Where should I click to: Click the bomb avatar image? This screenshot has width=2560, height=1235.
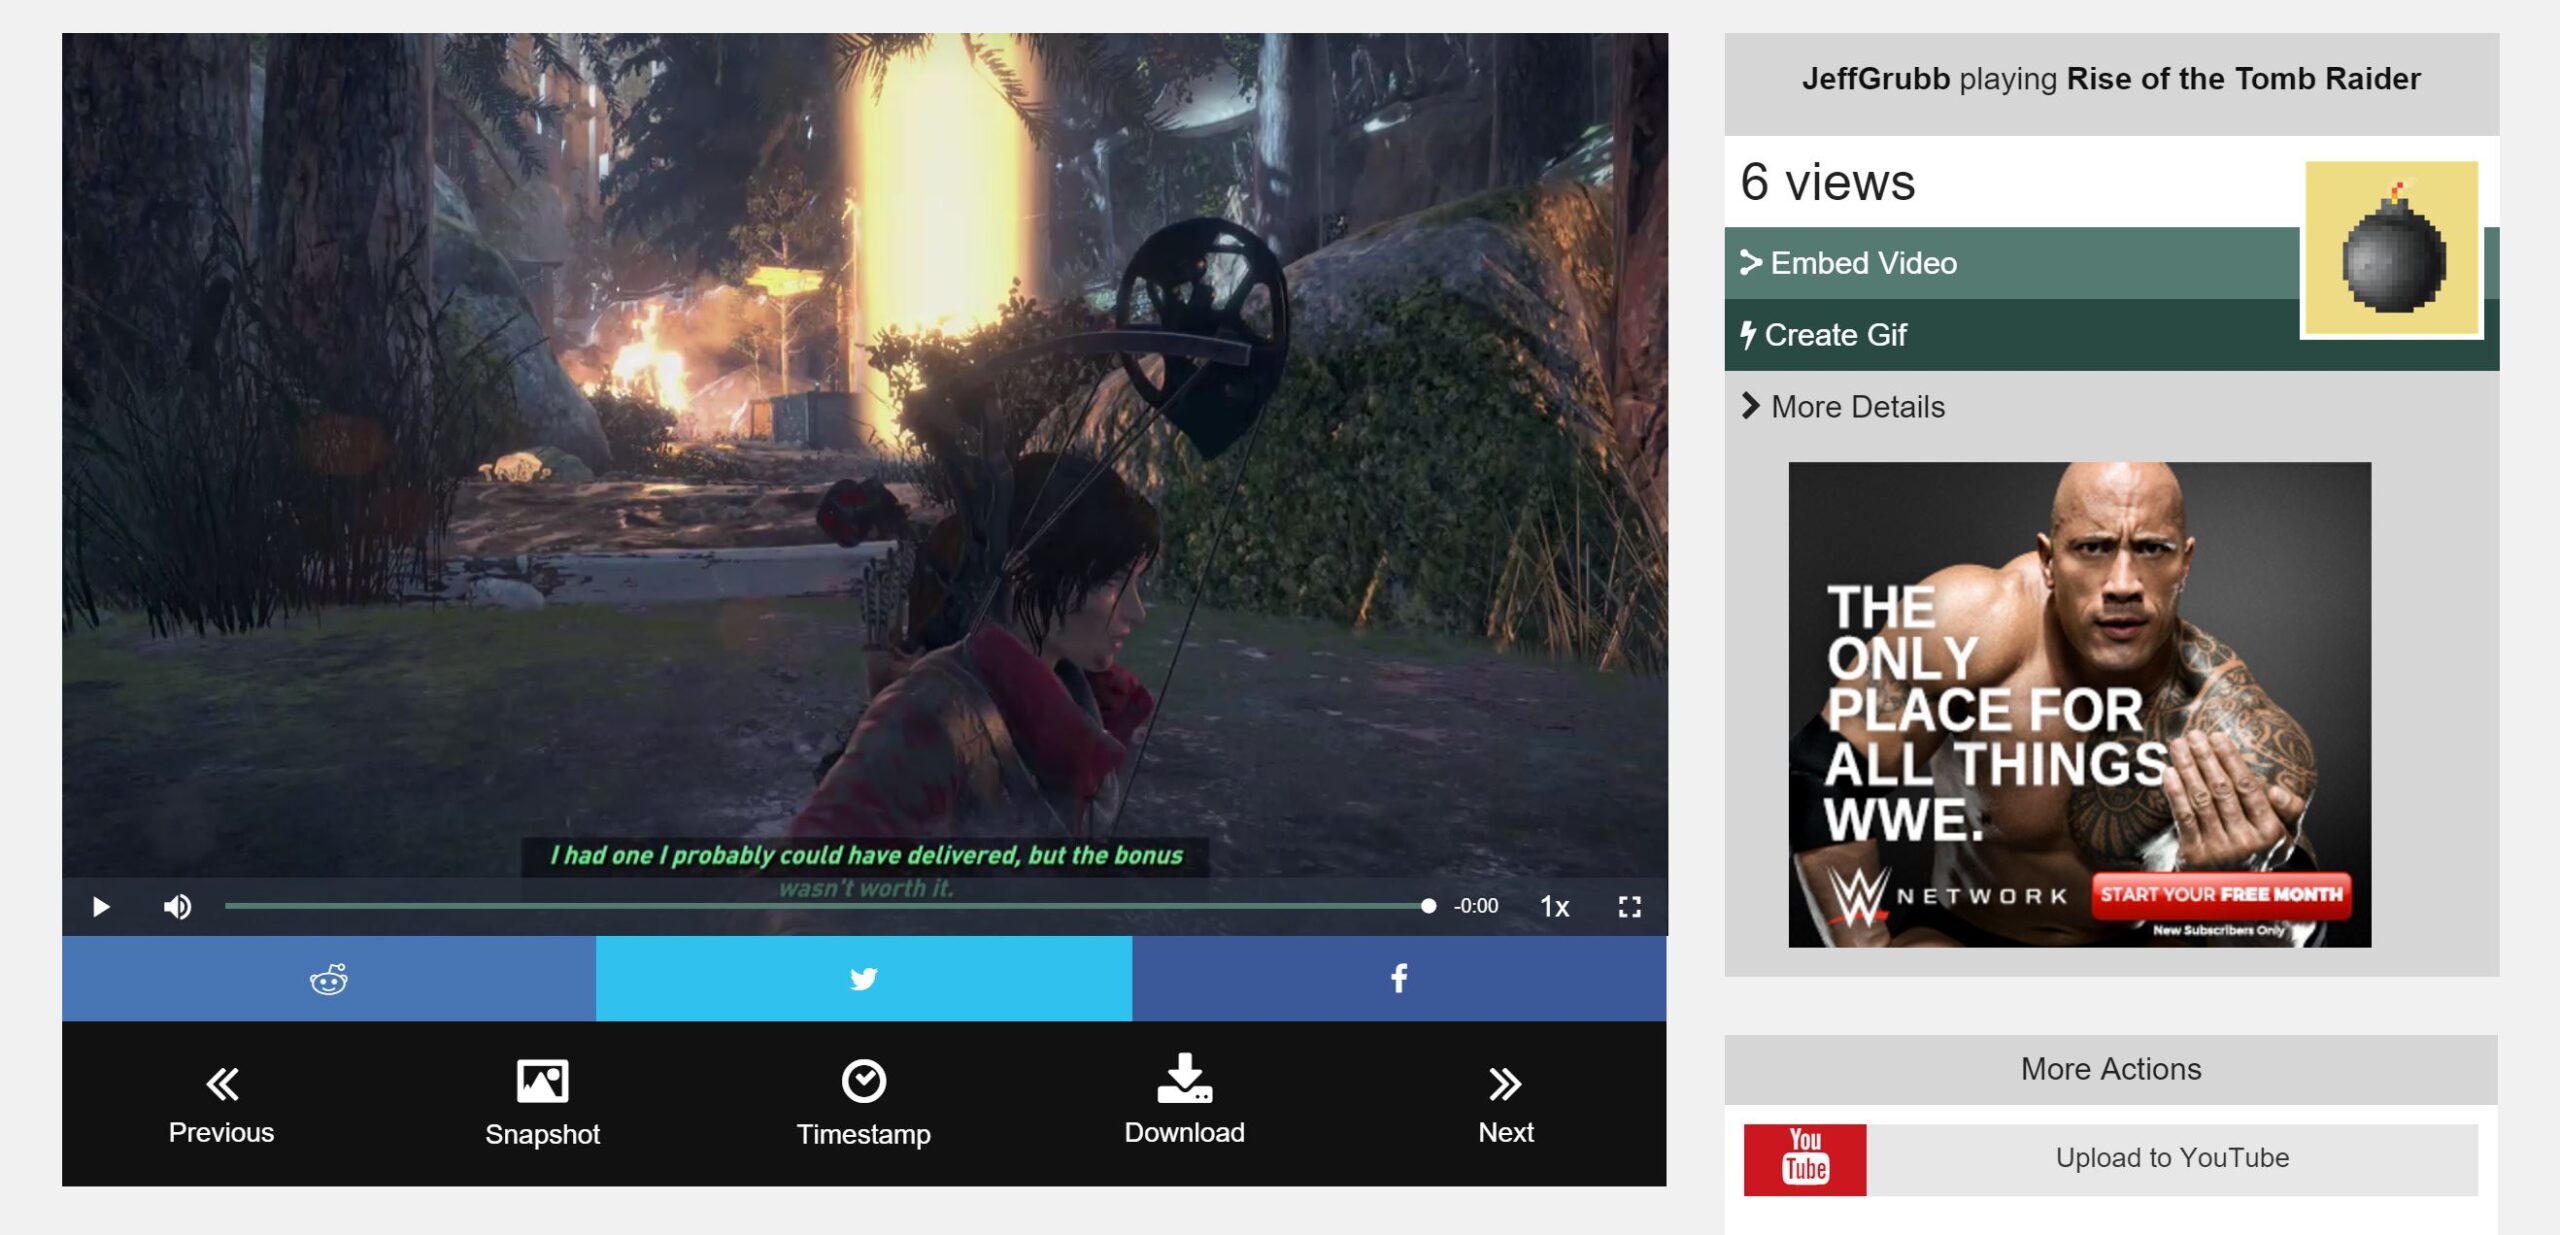[2392, 248]
